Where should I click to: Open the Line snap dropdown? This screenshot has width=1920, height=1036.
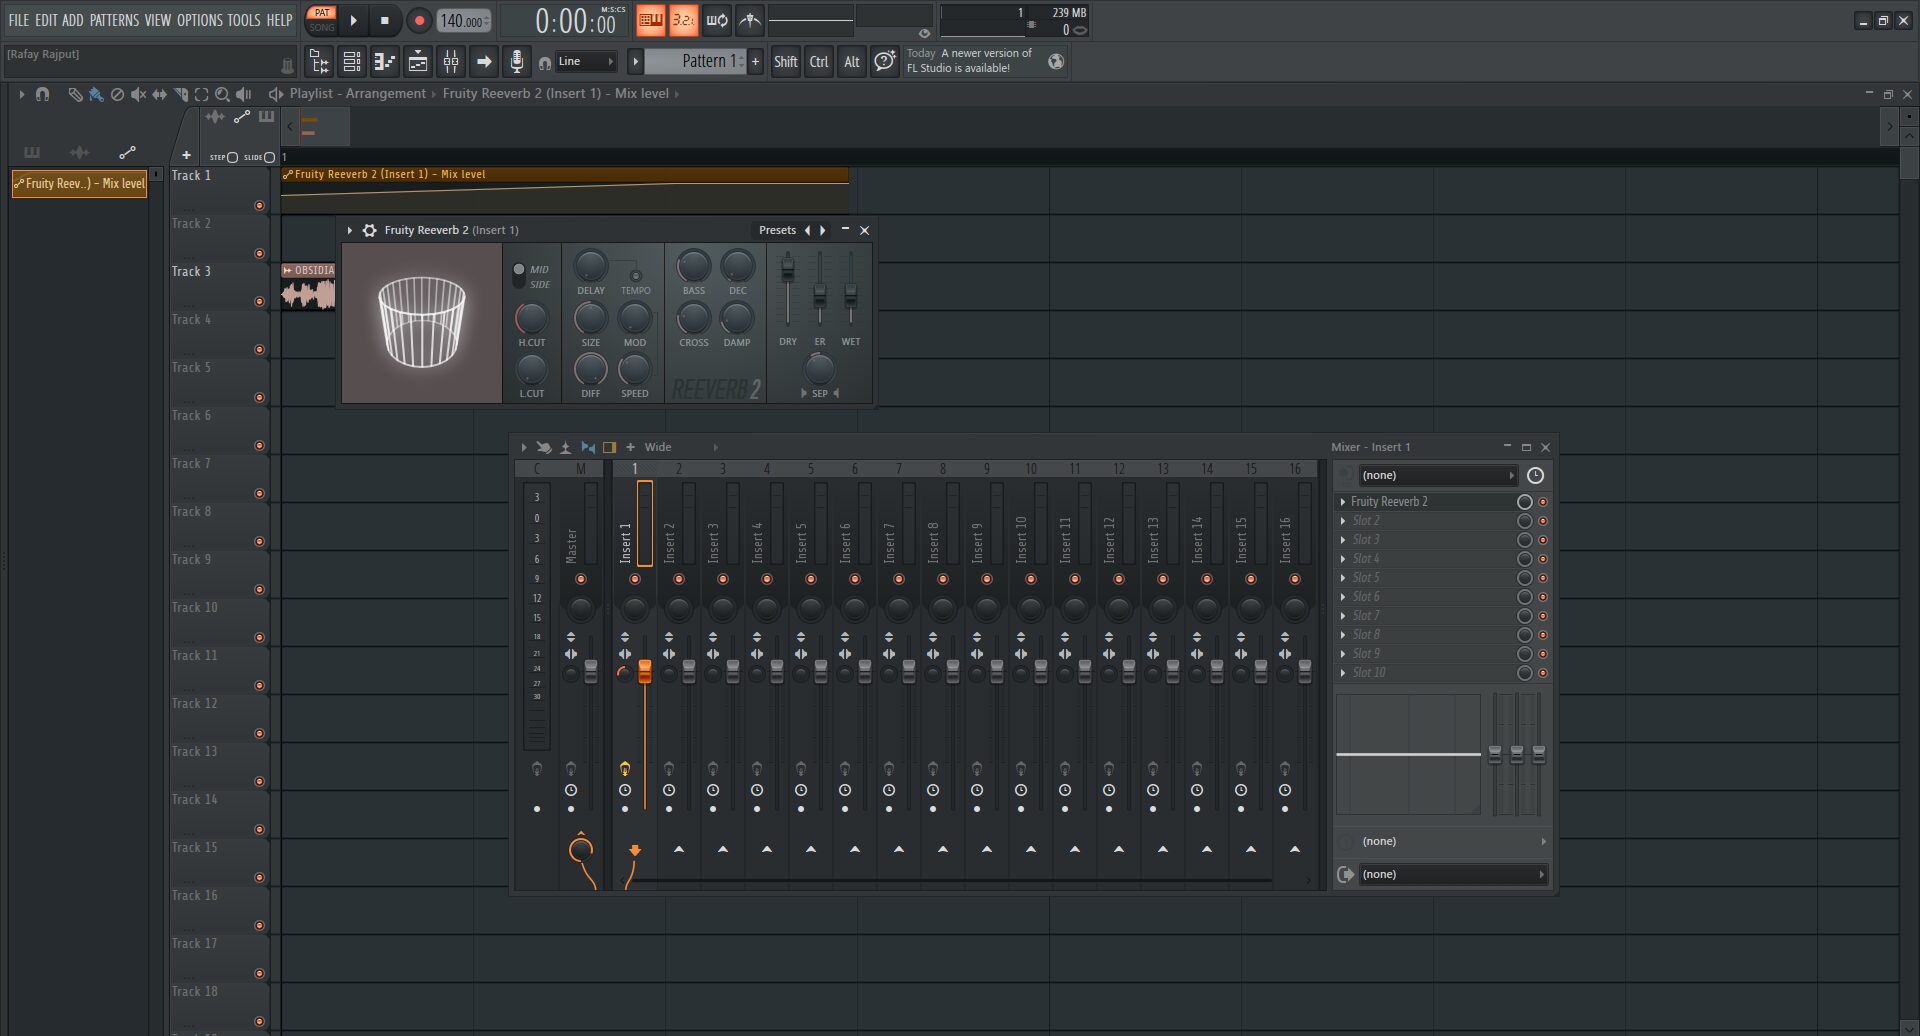[586, 62]
